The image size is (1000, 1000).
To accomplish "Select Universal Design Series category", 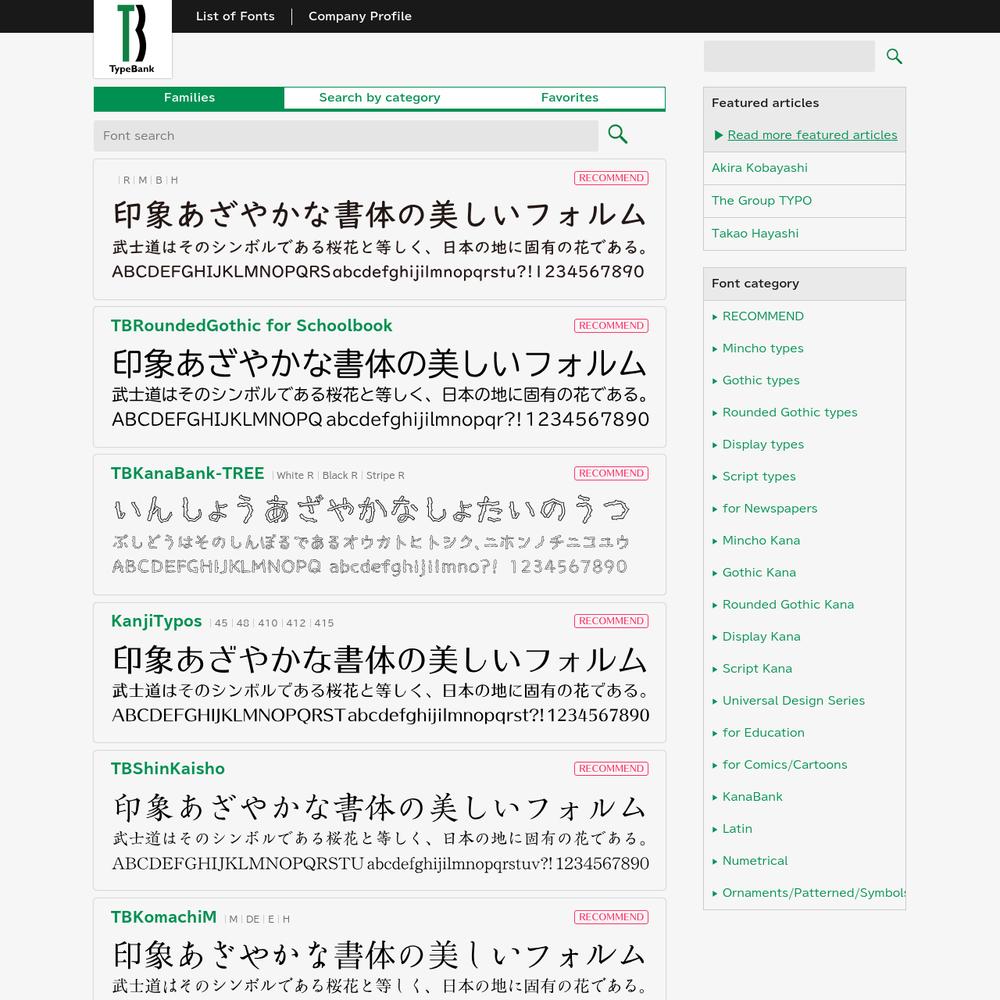I will coord(793,700).
